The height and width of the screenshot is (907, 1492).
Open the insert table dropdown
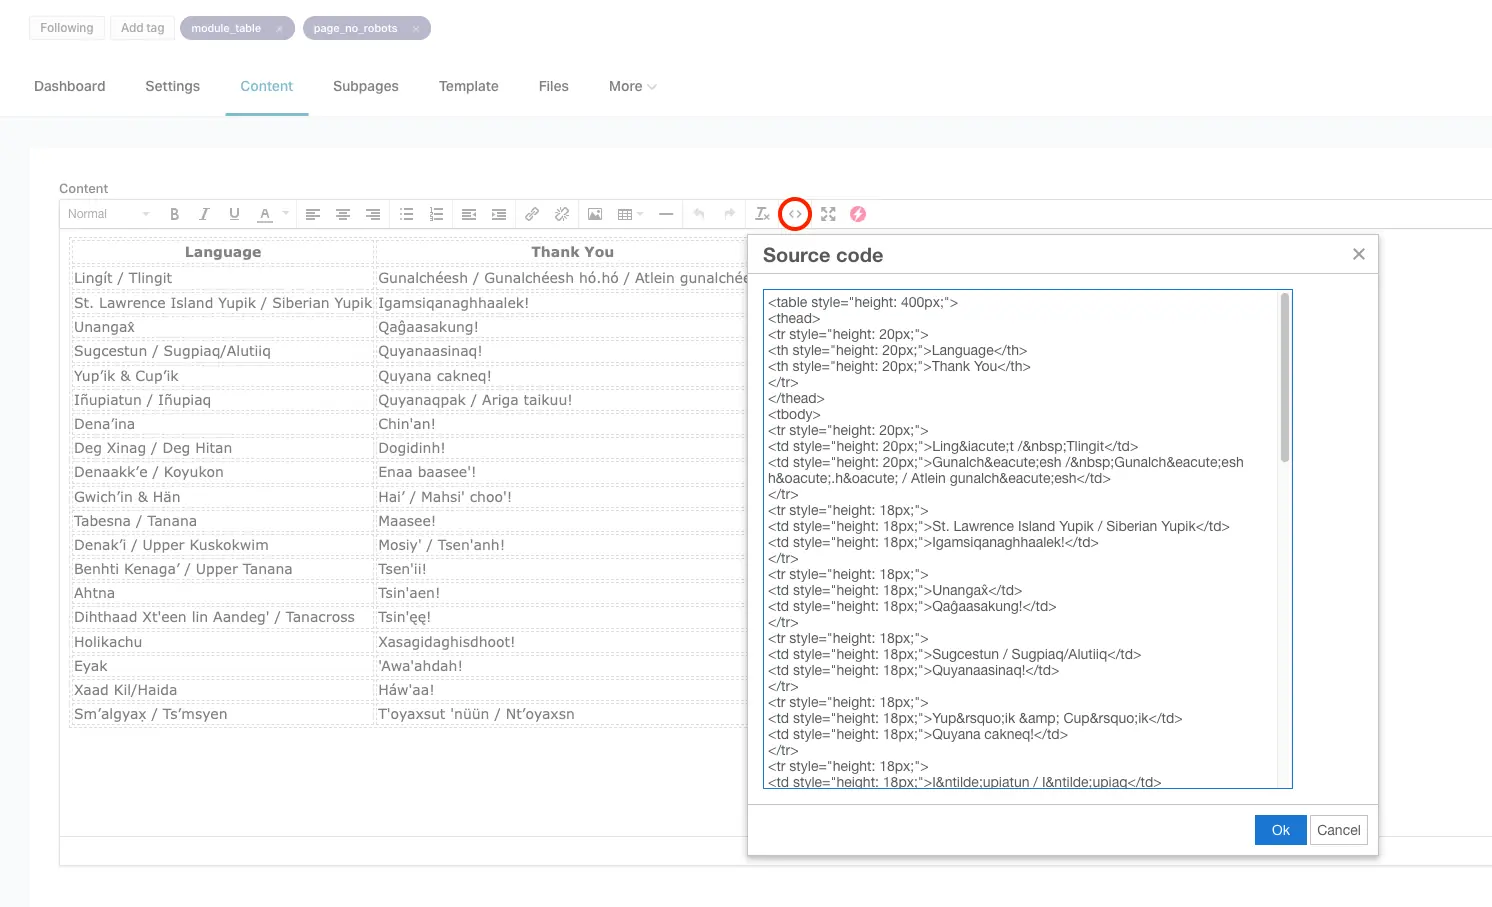[x=629, y=214]
